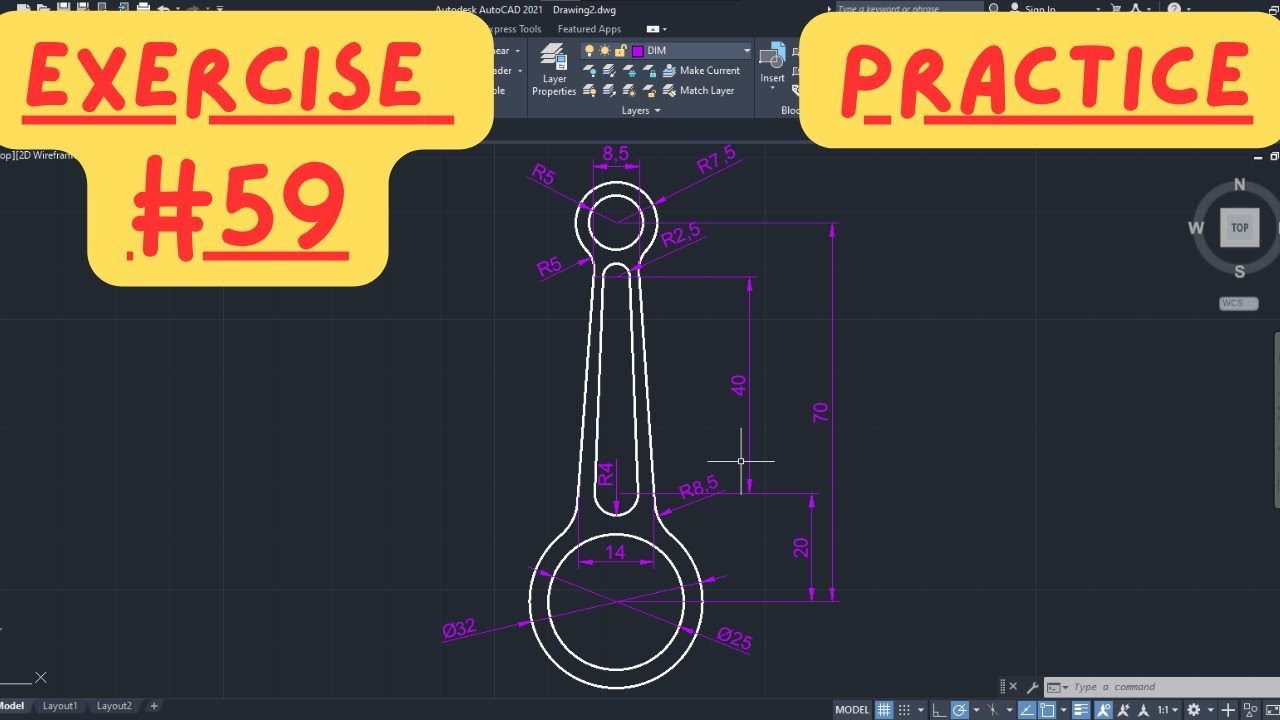This screenshot has height=720, width=1280.
Task: Switch to the Layout2 tab
Action: pyautogui.click(x=114, y=706)
